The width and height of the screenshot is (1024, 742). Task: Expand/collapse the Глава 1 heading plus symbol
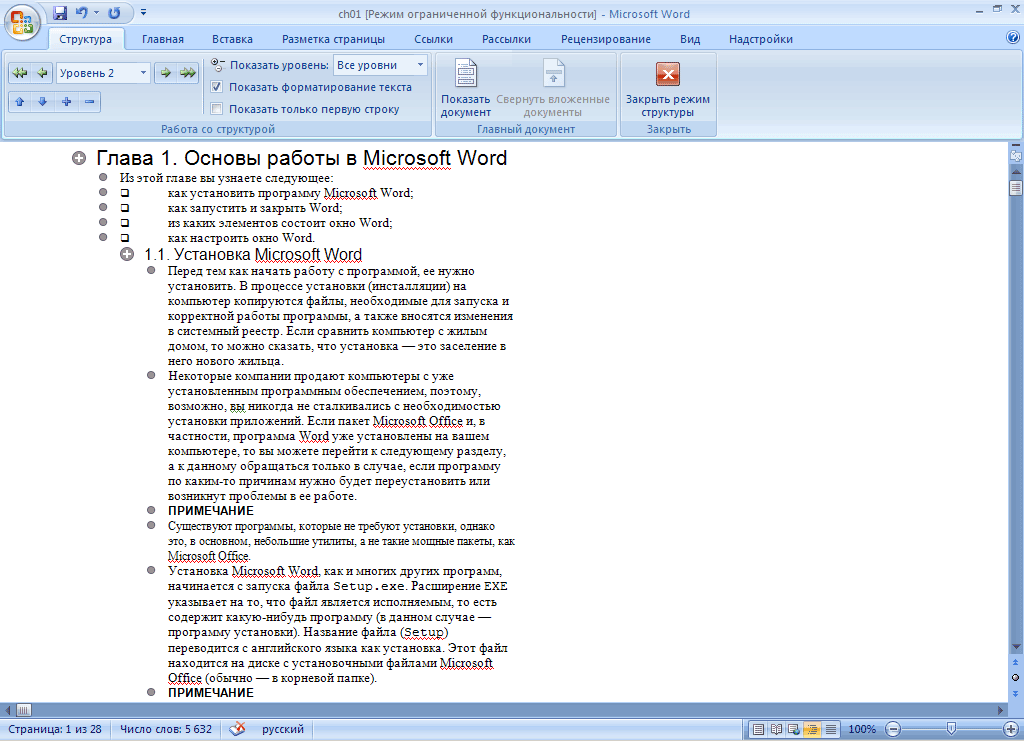[x=79, y=158]
